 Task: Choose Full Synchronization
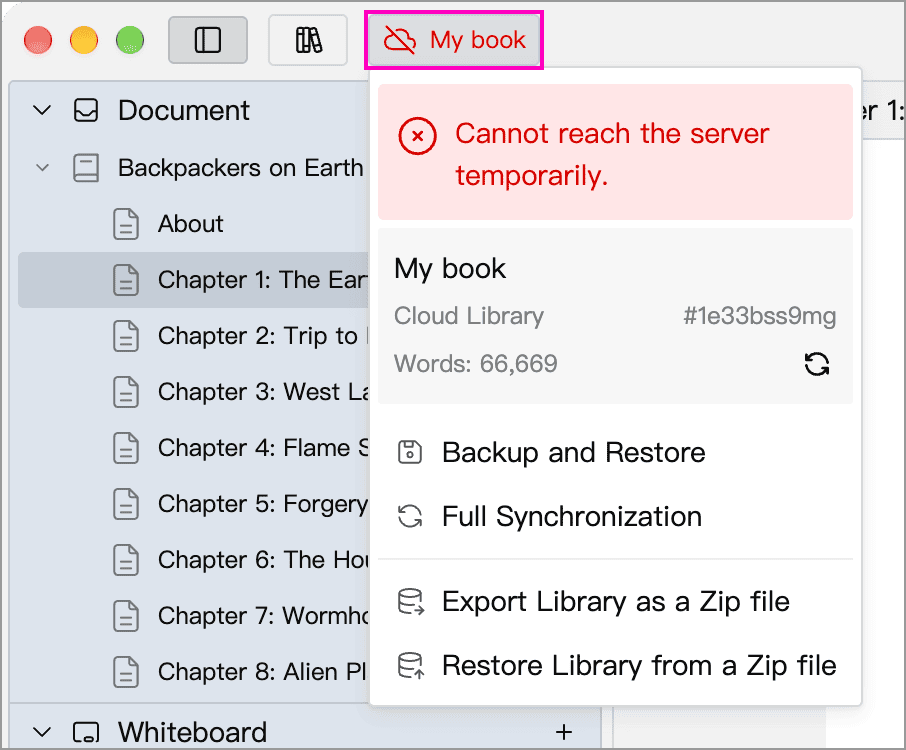[615, 516]
